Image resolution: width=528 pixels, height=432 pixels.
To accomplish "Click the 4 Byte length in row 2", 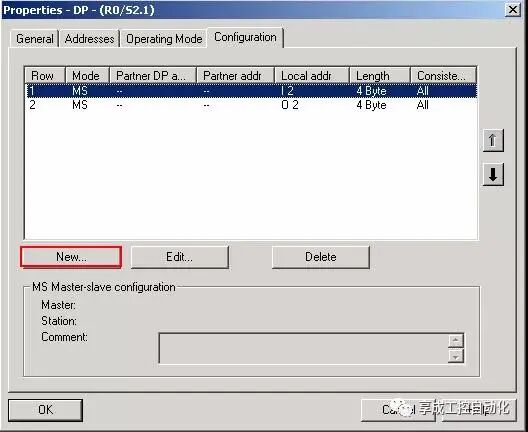I will pos(371,105).
